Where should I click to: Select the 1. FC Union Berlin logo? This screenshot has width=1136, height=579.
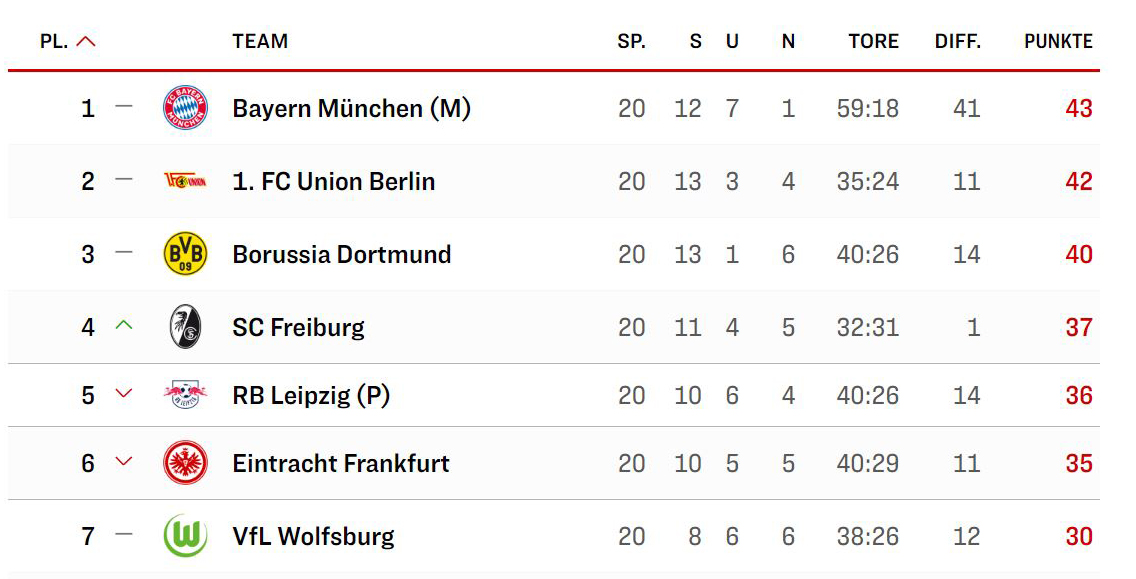pos(185,181)
